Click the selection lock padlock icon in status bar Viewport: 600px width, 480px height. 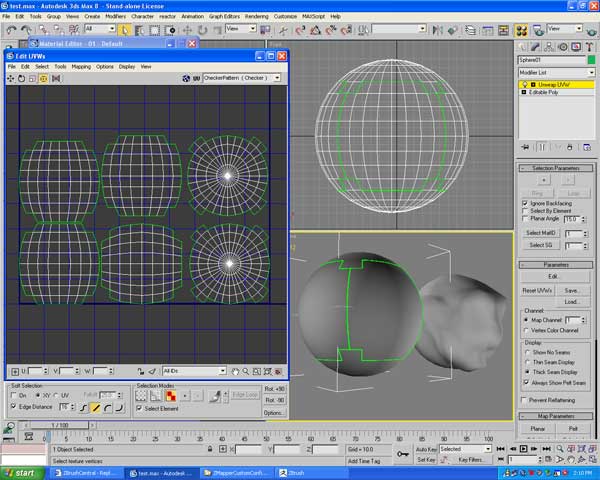210,449
